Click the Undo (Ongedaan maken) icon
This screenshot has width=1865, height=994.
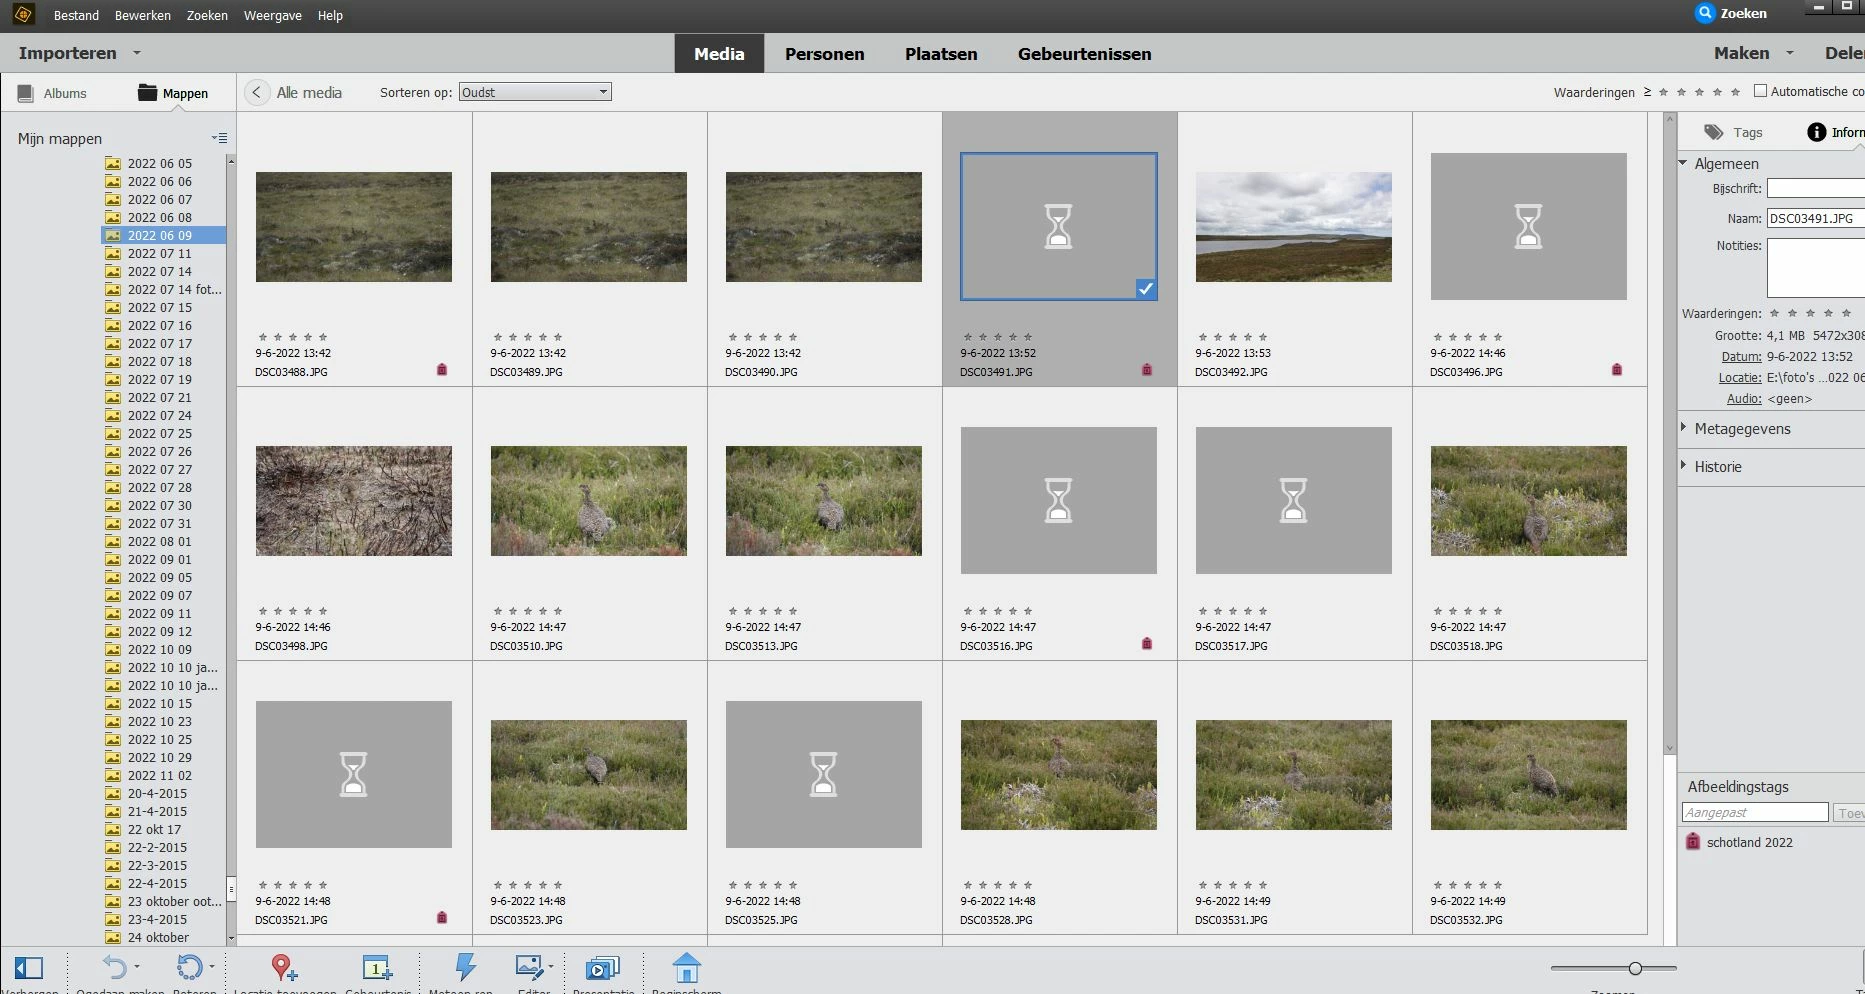[114, 967]
